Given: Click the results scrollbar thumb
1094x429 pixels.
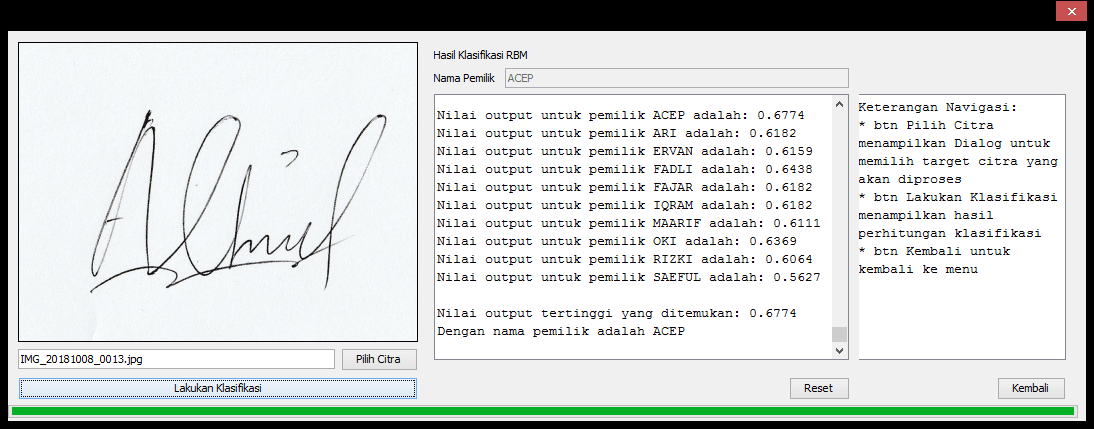Looking at the screenshot, I should [x=840, y=334].
